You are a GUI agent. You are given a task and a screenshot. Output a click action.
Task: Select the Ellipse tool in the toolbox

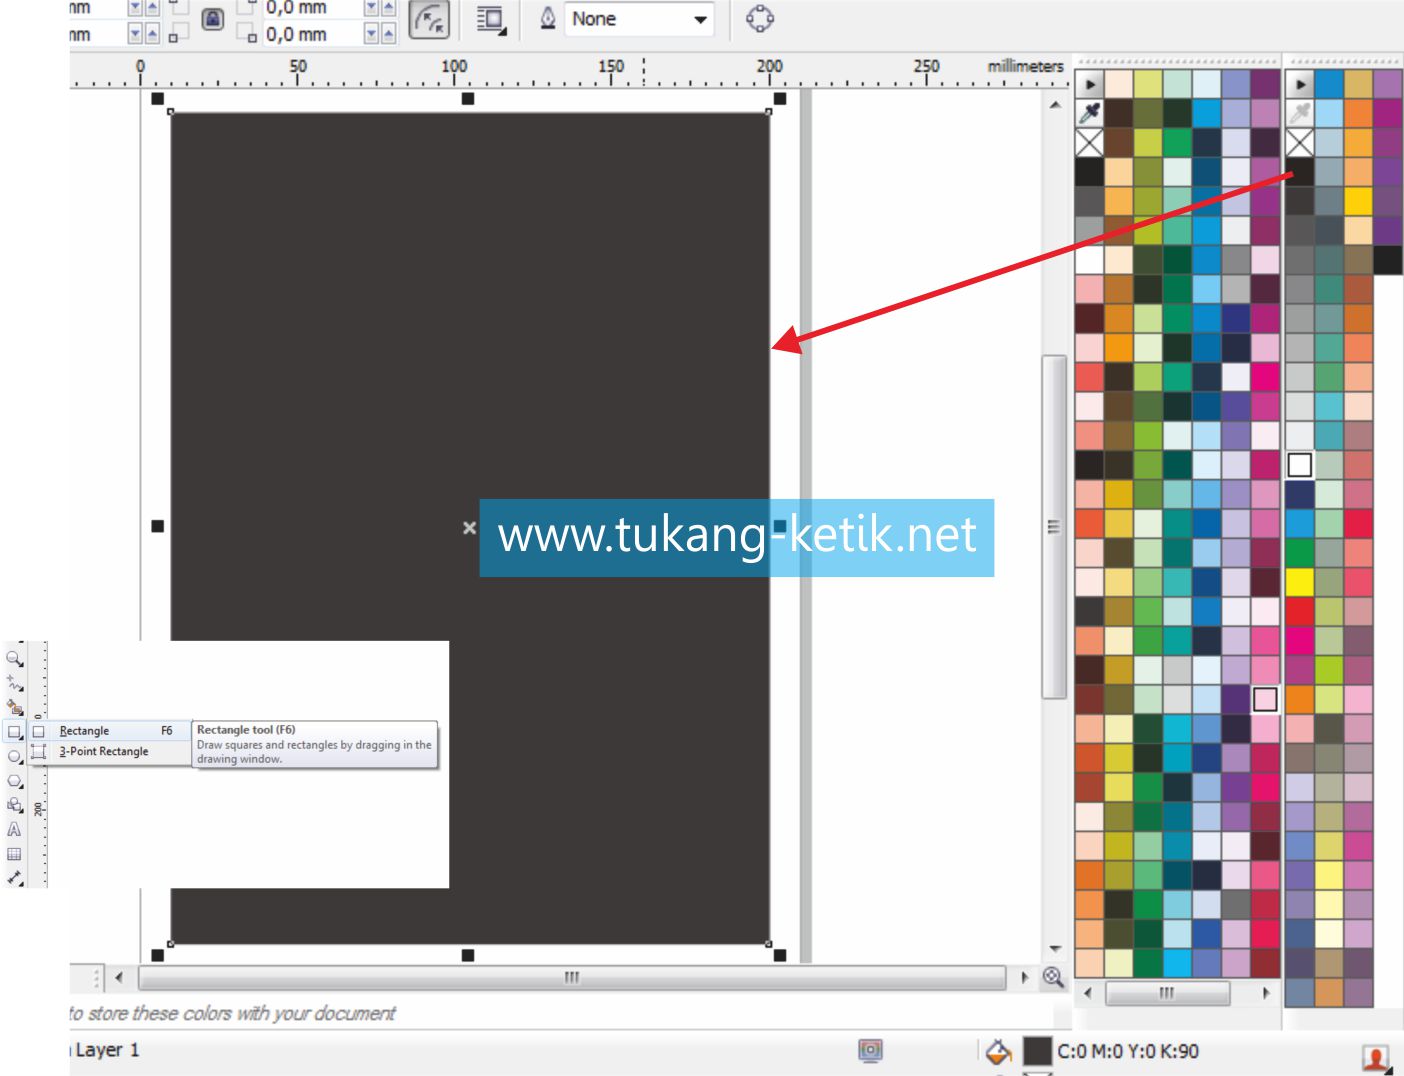pyautogui.click(x=14, y=757)
